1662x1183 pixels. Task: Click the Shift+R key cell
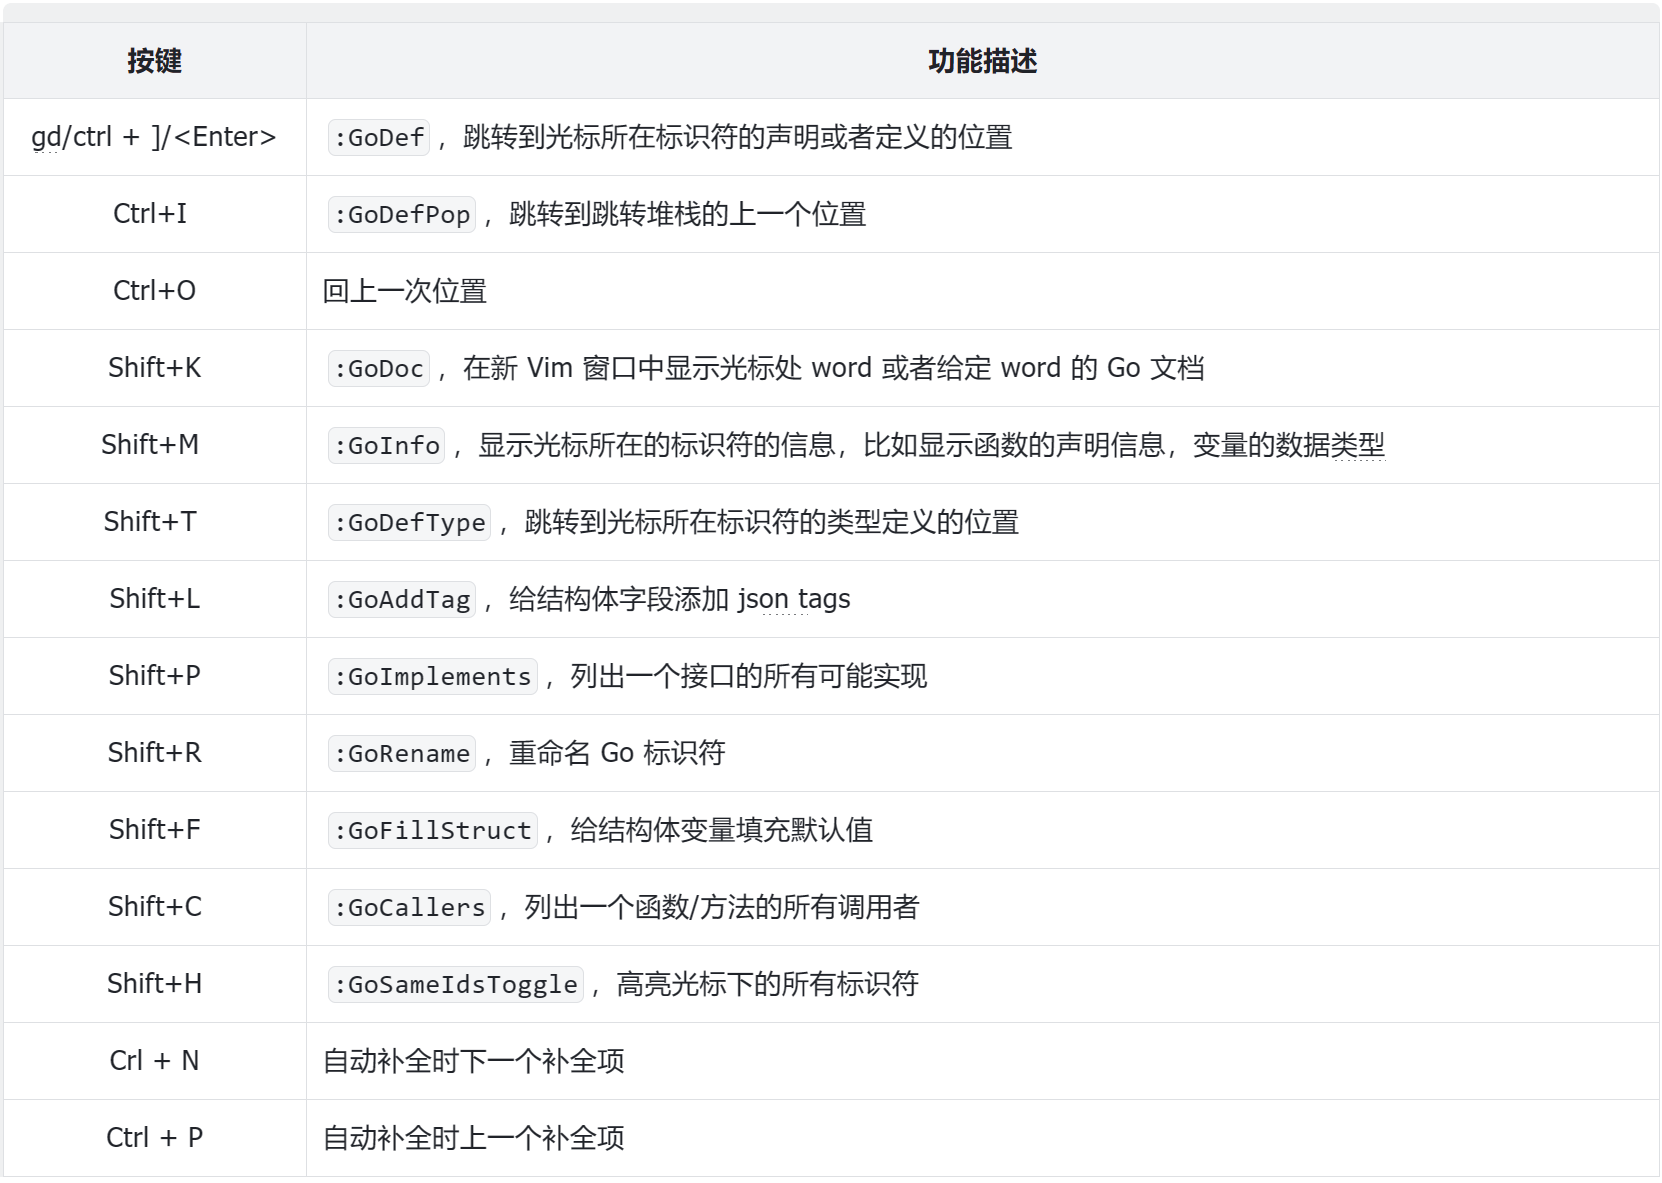(x=155, y=753)
